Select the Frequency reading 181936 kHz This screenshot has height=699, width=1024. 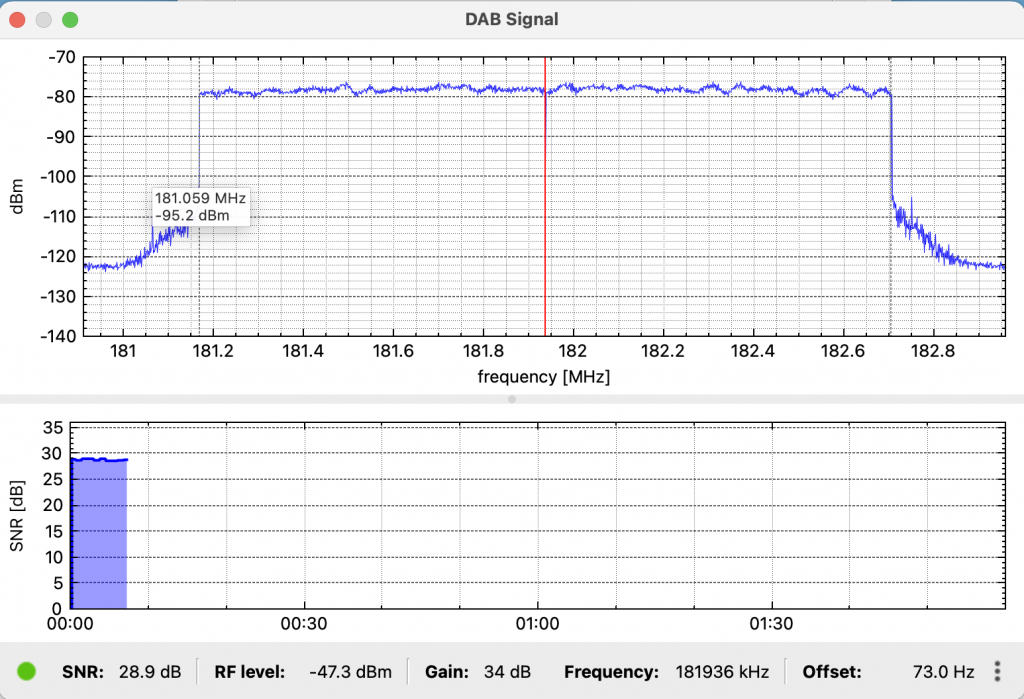722,672
